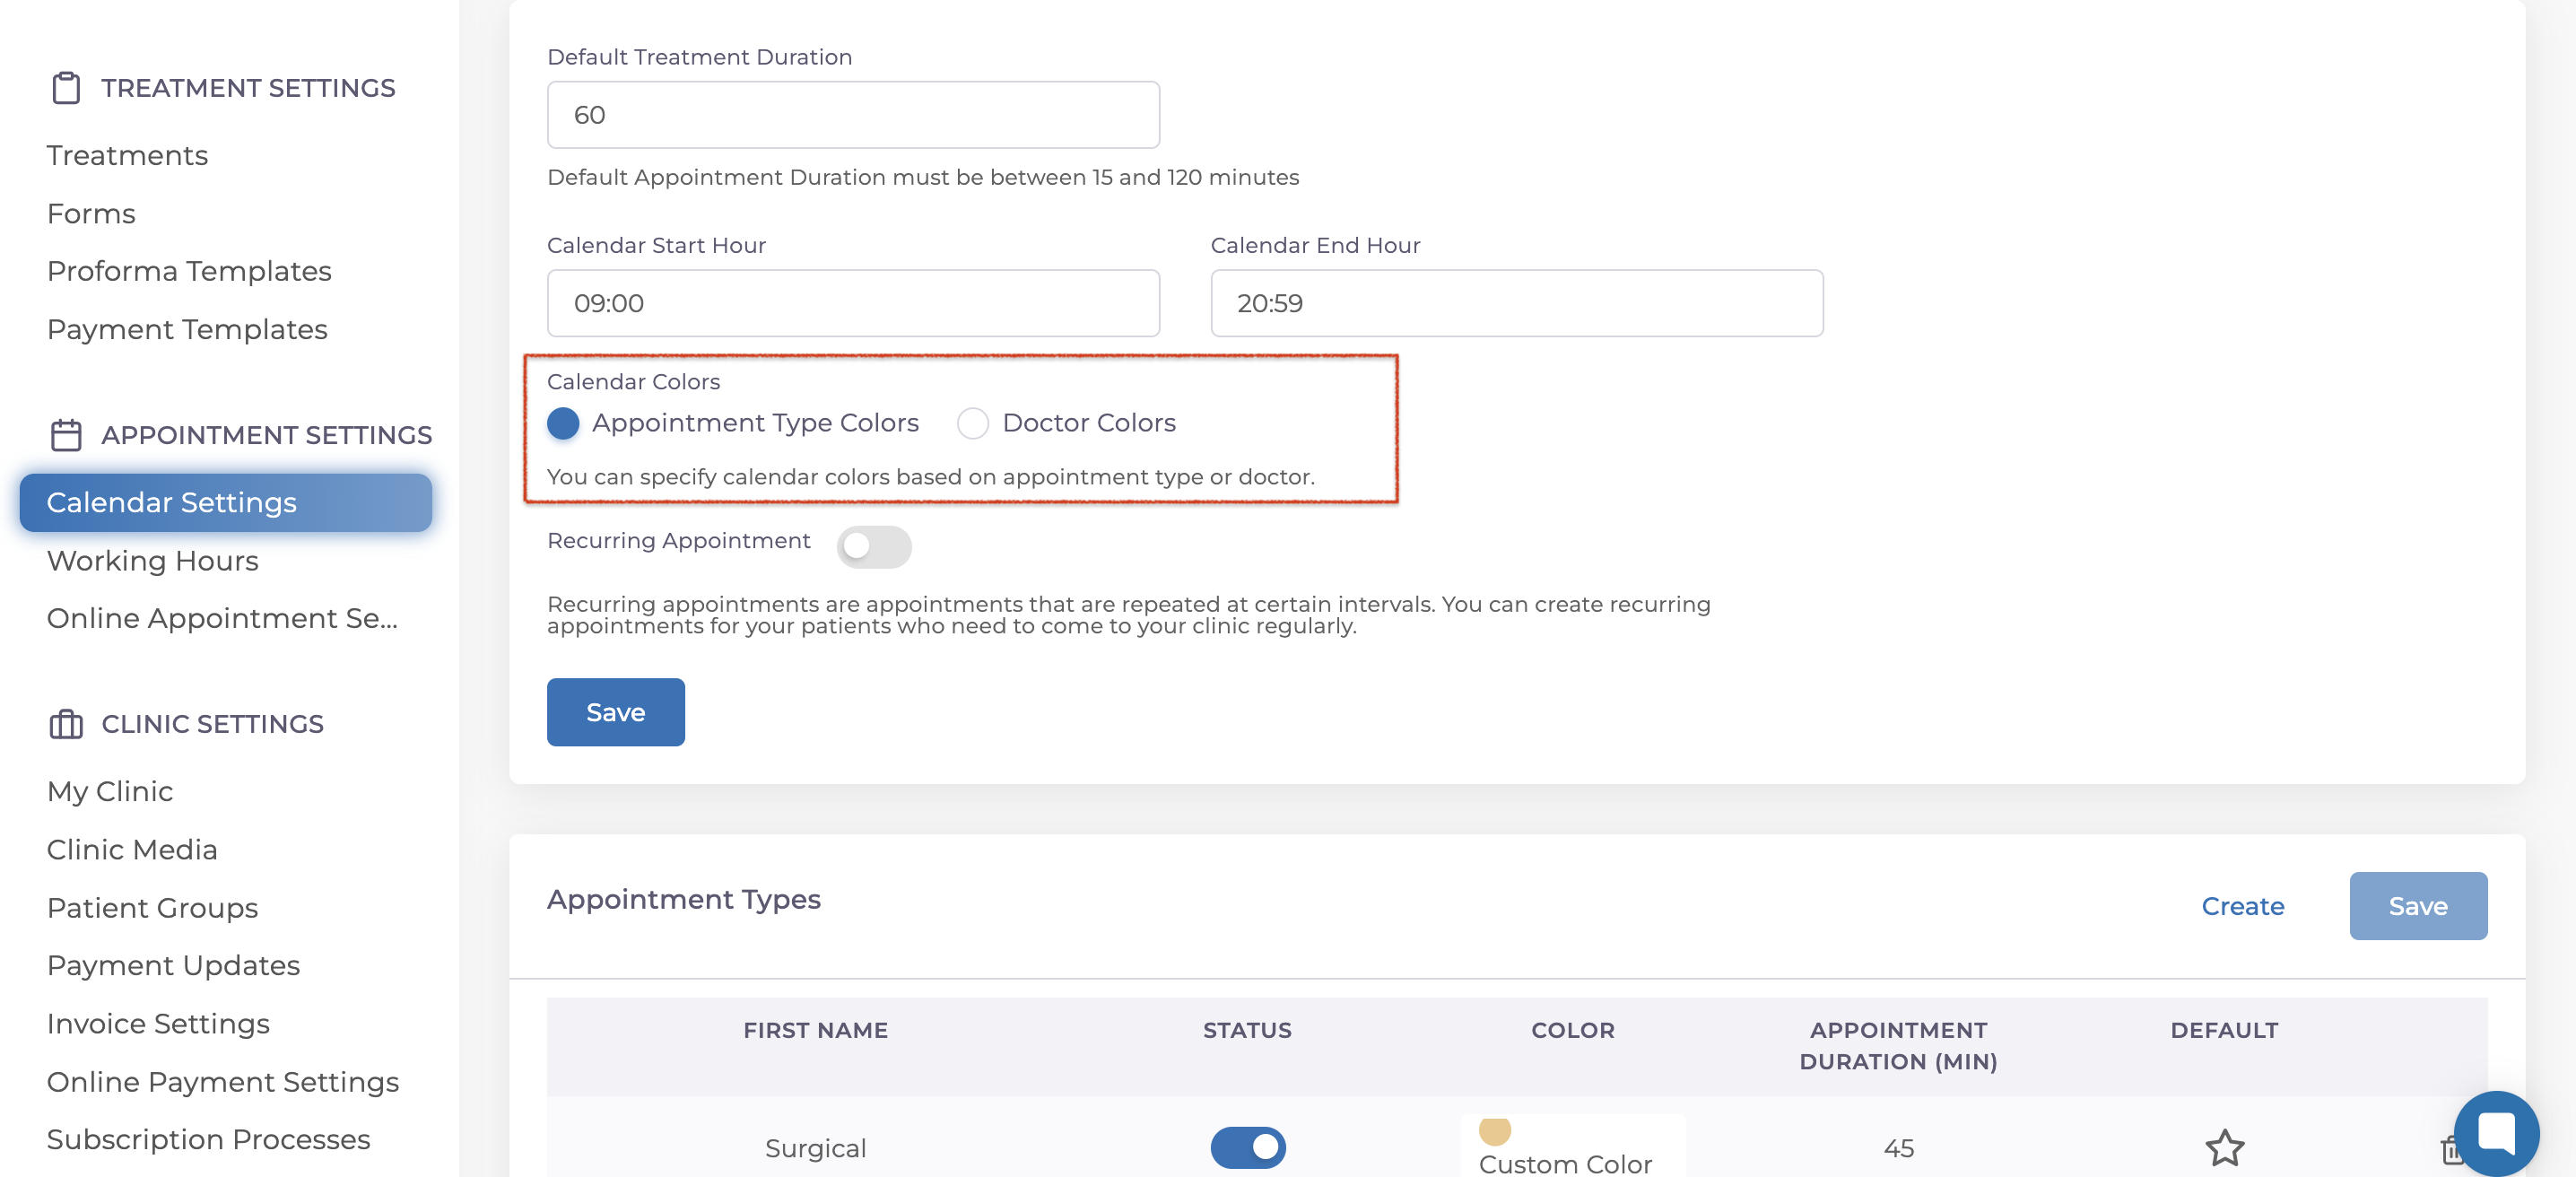Click the Treatment Settings clipboard icon
The image size is (2576, 1177).
point(66,88)
